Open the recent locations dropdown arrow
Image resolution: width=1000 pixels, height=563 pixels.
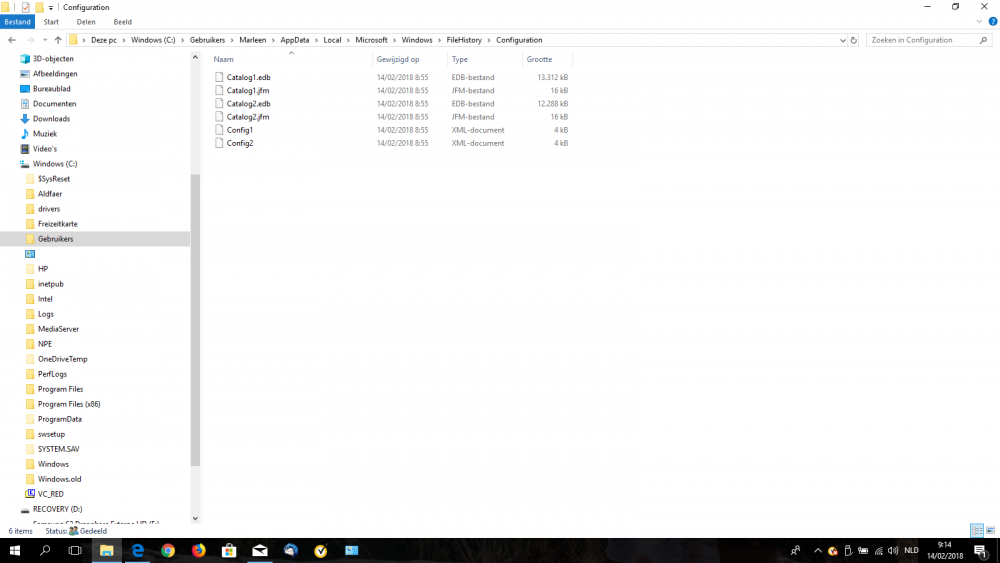(45, 40)
